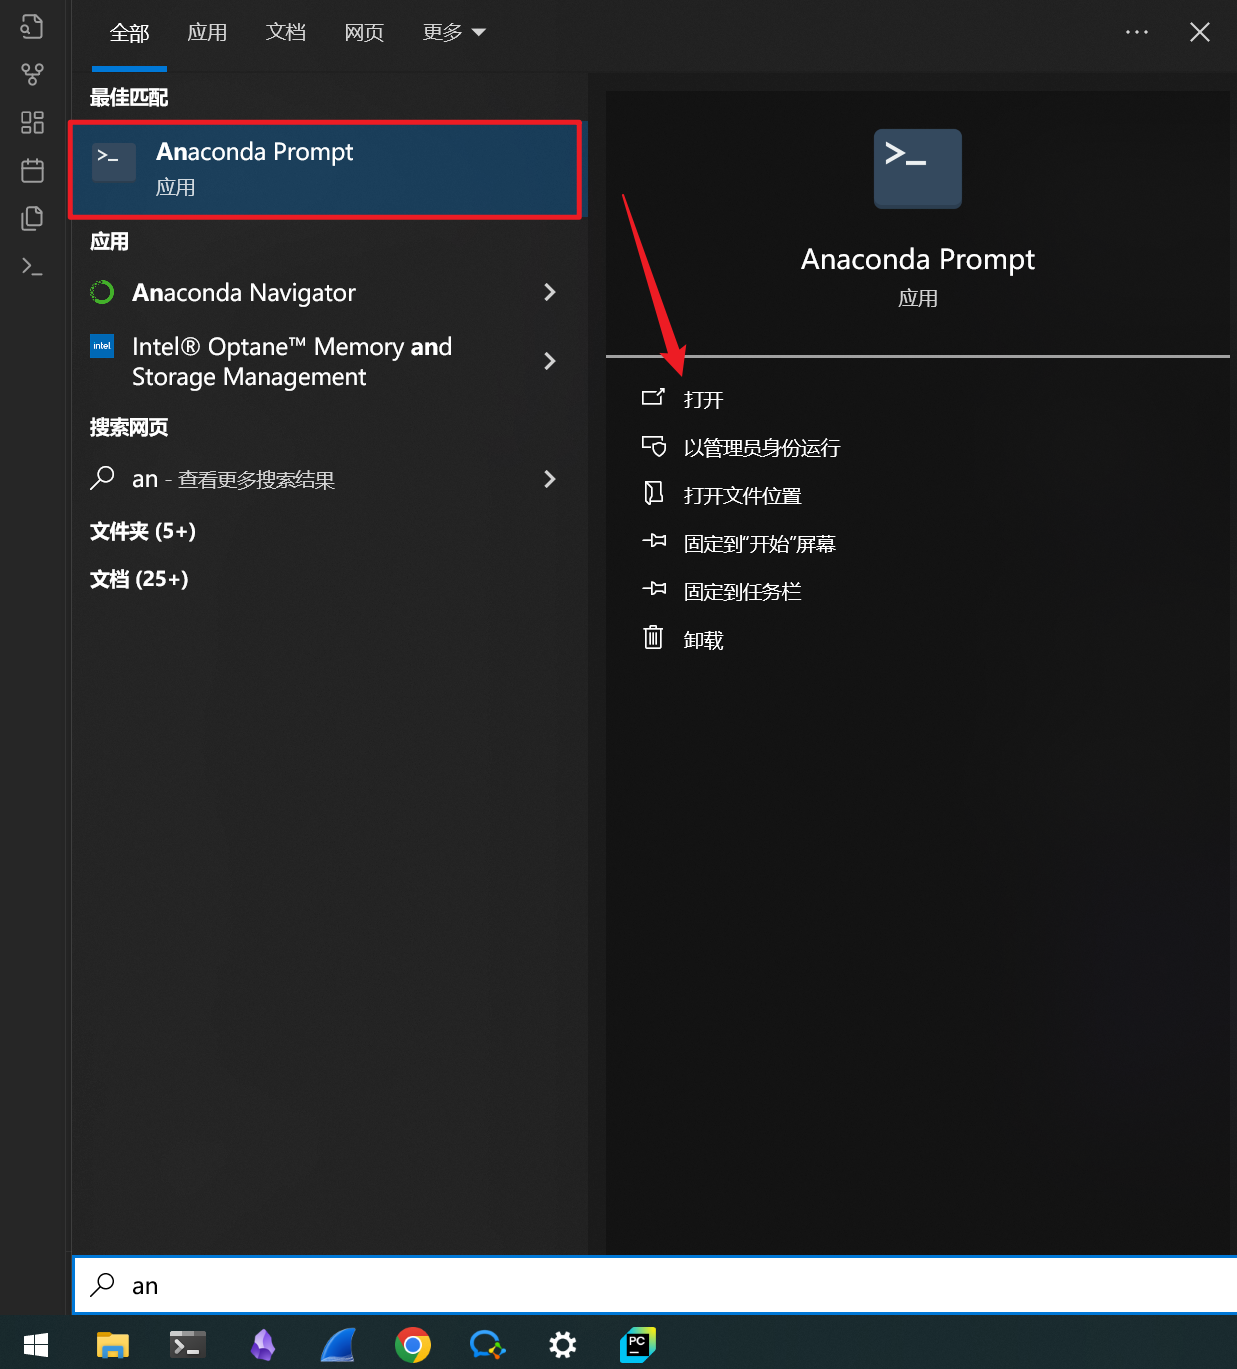Click the Intel Optane app icon
Viewport: 1237px width, 1369px height.
(x=102, y=346)
